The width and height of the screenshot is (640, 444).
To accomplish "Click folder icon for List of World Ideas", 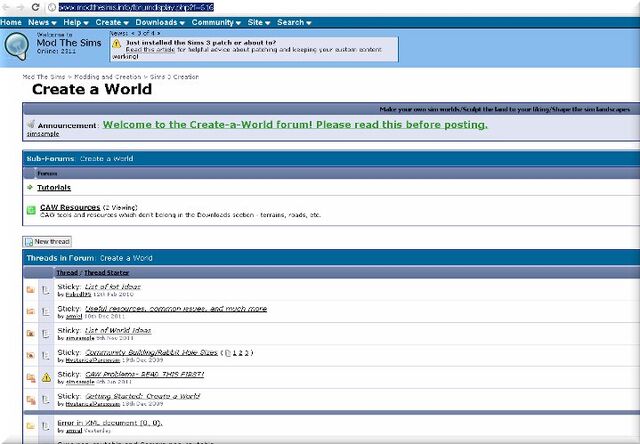I will point(31,333).
